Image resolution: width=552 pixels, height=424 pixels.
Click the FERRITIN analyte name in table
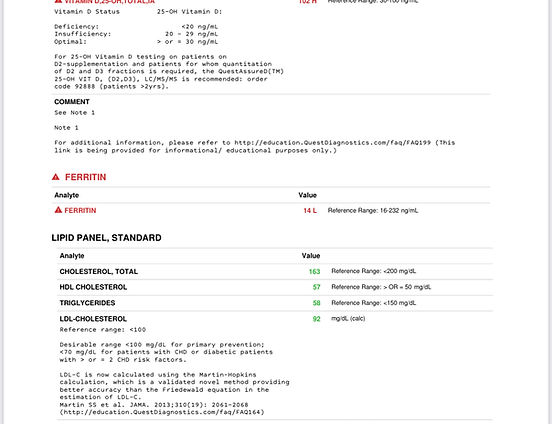click(x=80, y=210)
